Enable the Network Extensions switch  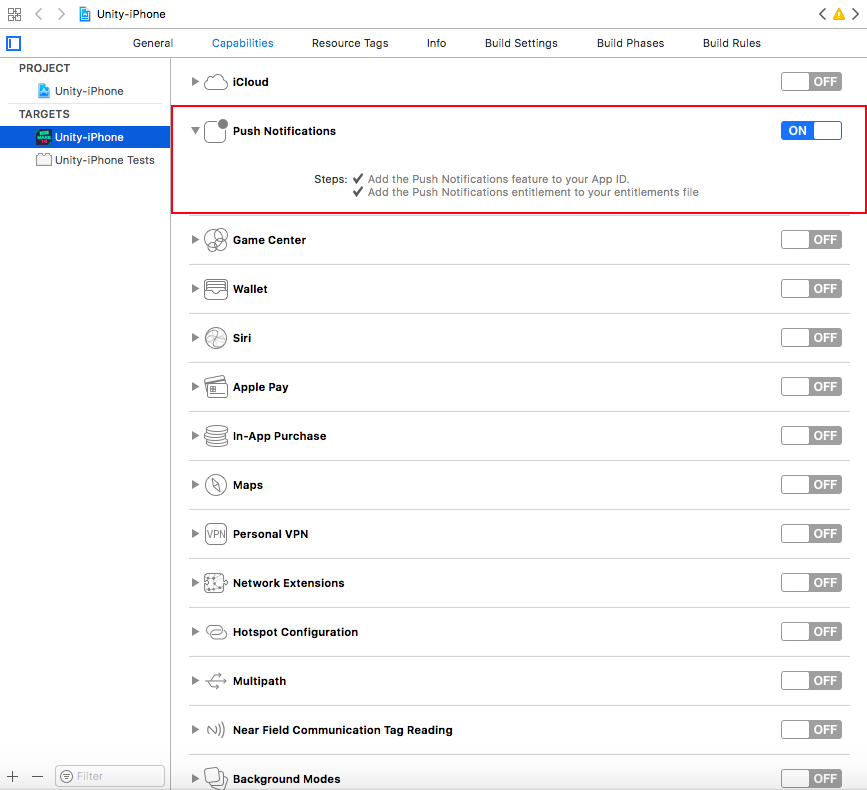(x=811, y=583)
